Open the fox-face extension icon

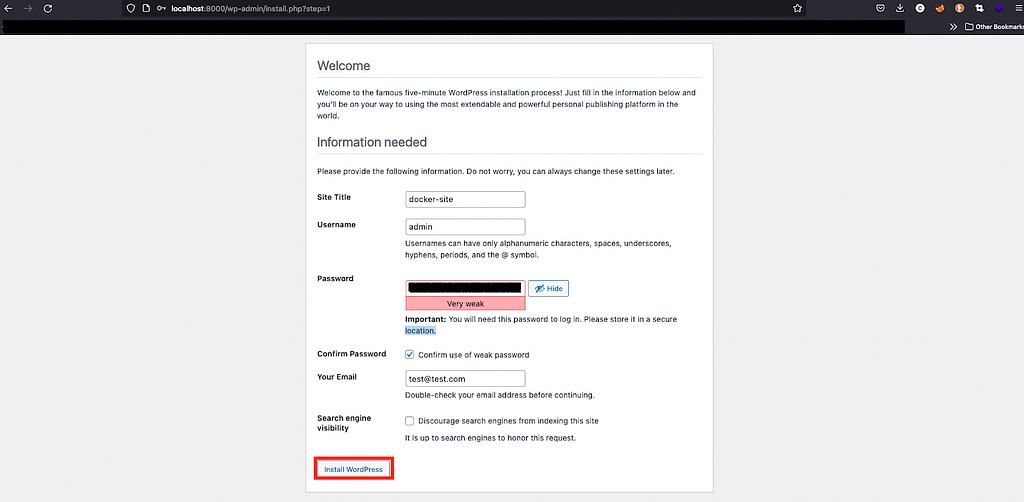[x=940, y=8]
